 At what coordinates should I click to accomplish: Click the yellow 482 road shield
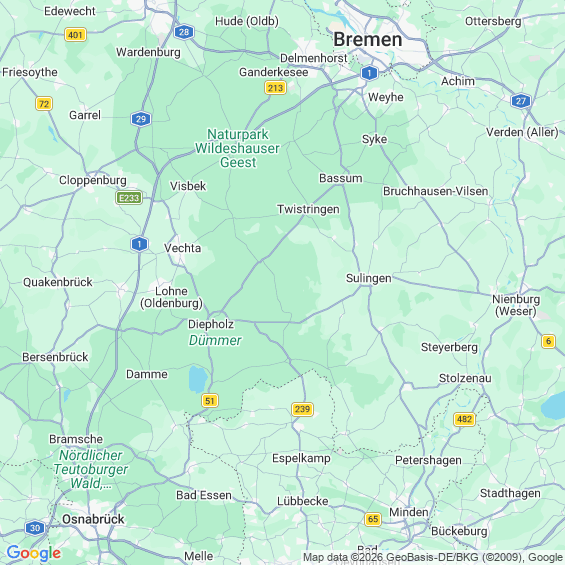[464, 419]
